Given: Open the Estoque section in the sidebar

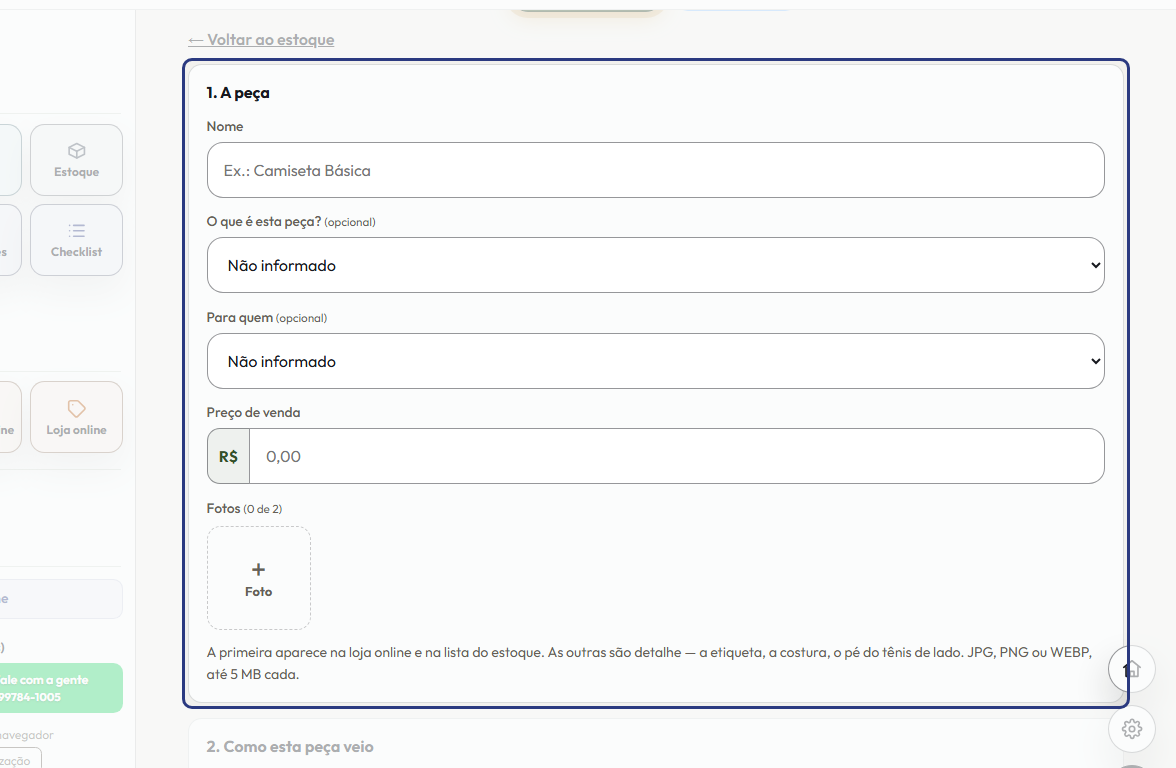Looking at the screenshot, I should click(x=76, y=160).
